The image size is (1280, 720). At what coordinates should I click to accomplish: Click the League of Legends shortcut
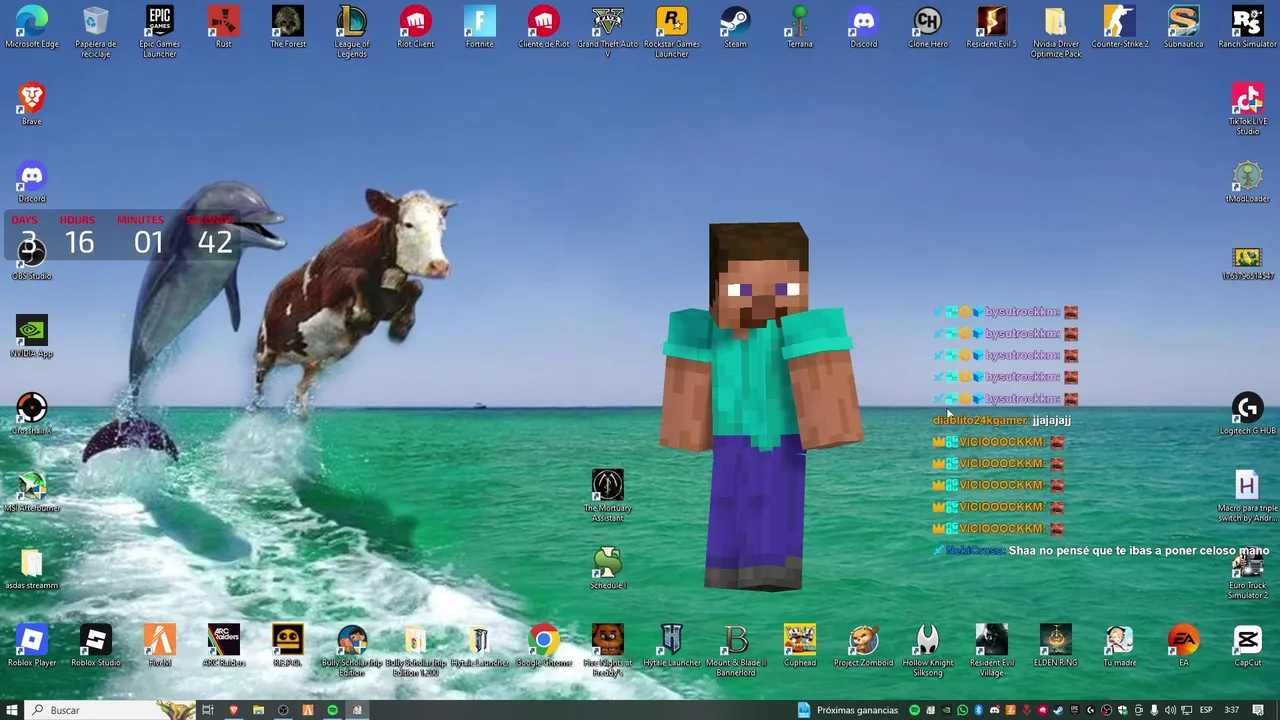[352, 32]
